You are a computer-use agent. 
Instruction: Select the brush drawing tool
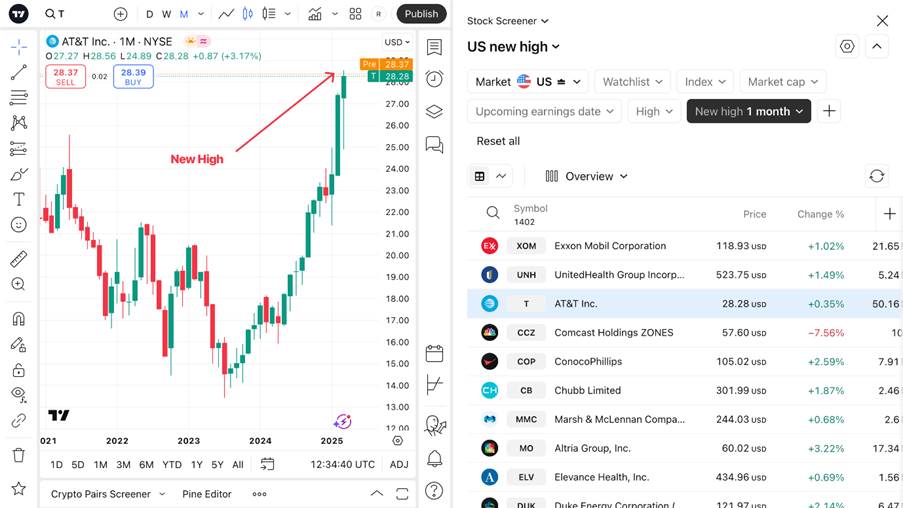tap(18, 174)
